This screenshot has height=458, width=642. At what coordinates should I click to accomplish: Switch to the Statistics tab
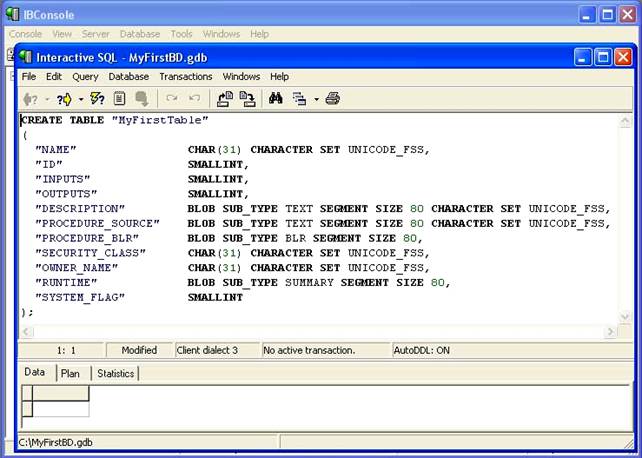coord(116,373)
